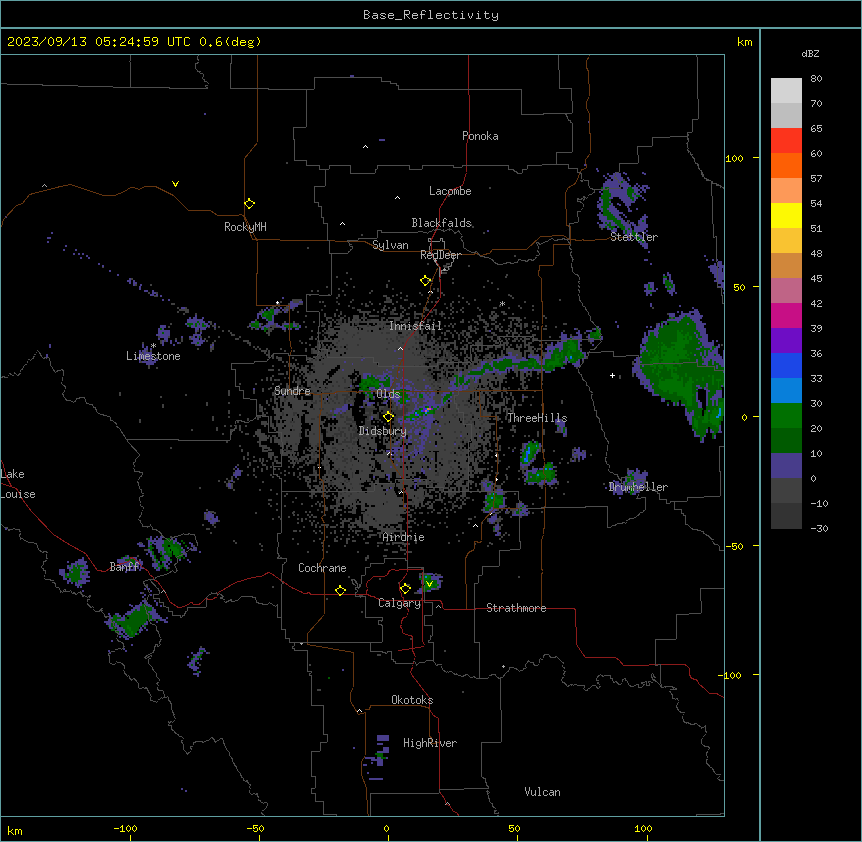Screen dimensions: 862x842
Task: Select the Drumheller label
Action: pyautogui.click(x=638, y=487)
